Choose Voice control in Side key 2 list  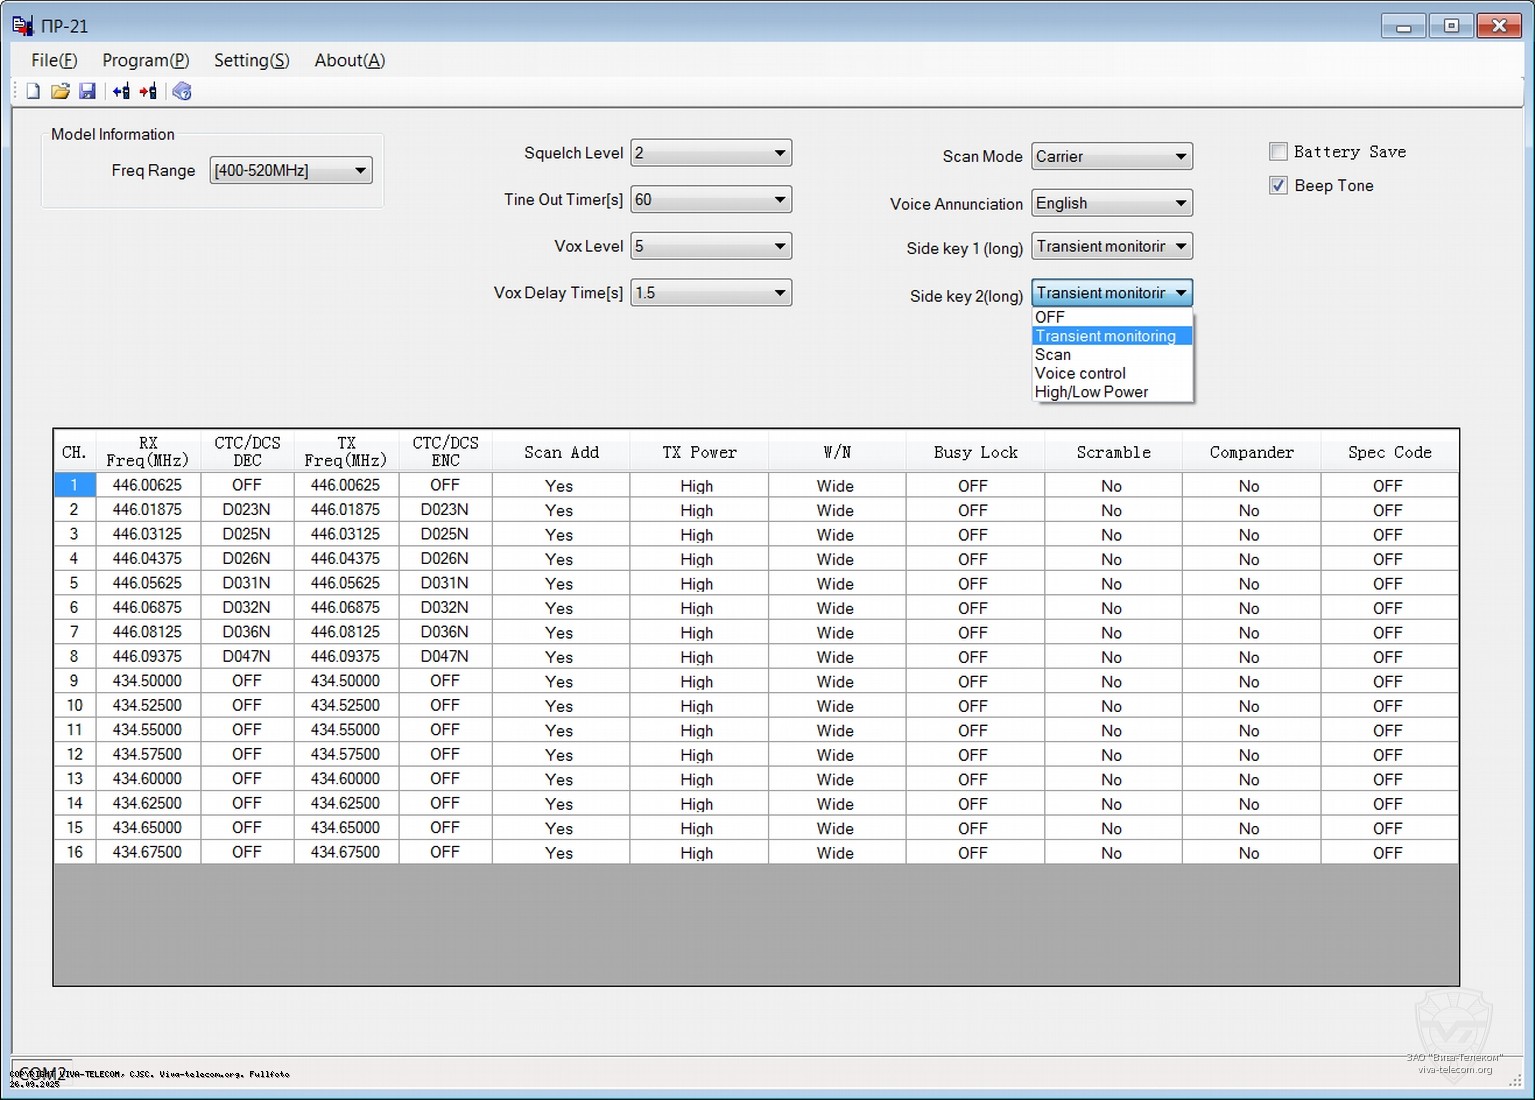[x=1080, y=373]
